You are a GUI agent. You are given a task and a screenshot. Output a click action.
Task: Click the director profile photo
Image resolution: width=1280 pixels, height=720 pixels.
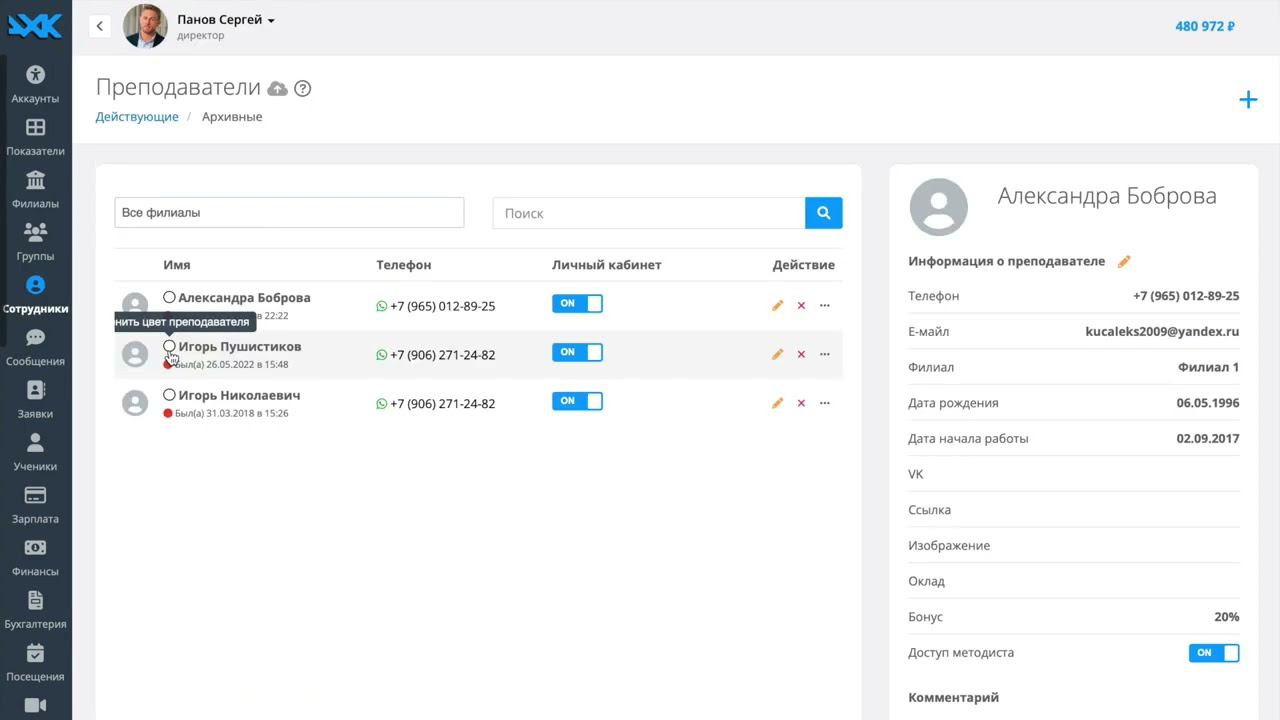(145, 26)
